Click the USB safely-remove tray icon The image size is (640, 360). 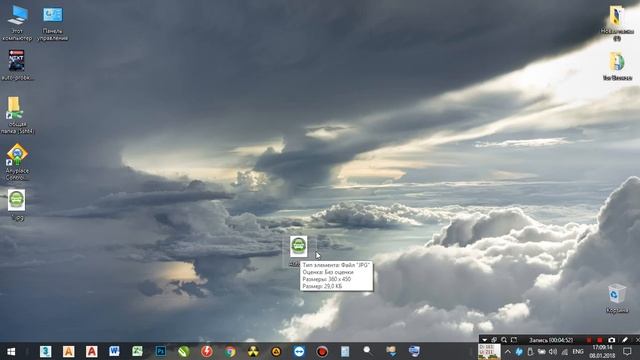pos(530,351)
